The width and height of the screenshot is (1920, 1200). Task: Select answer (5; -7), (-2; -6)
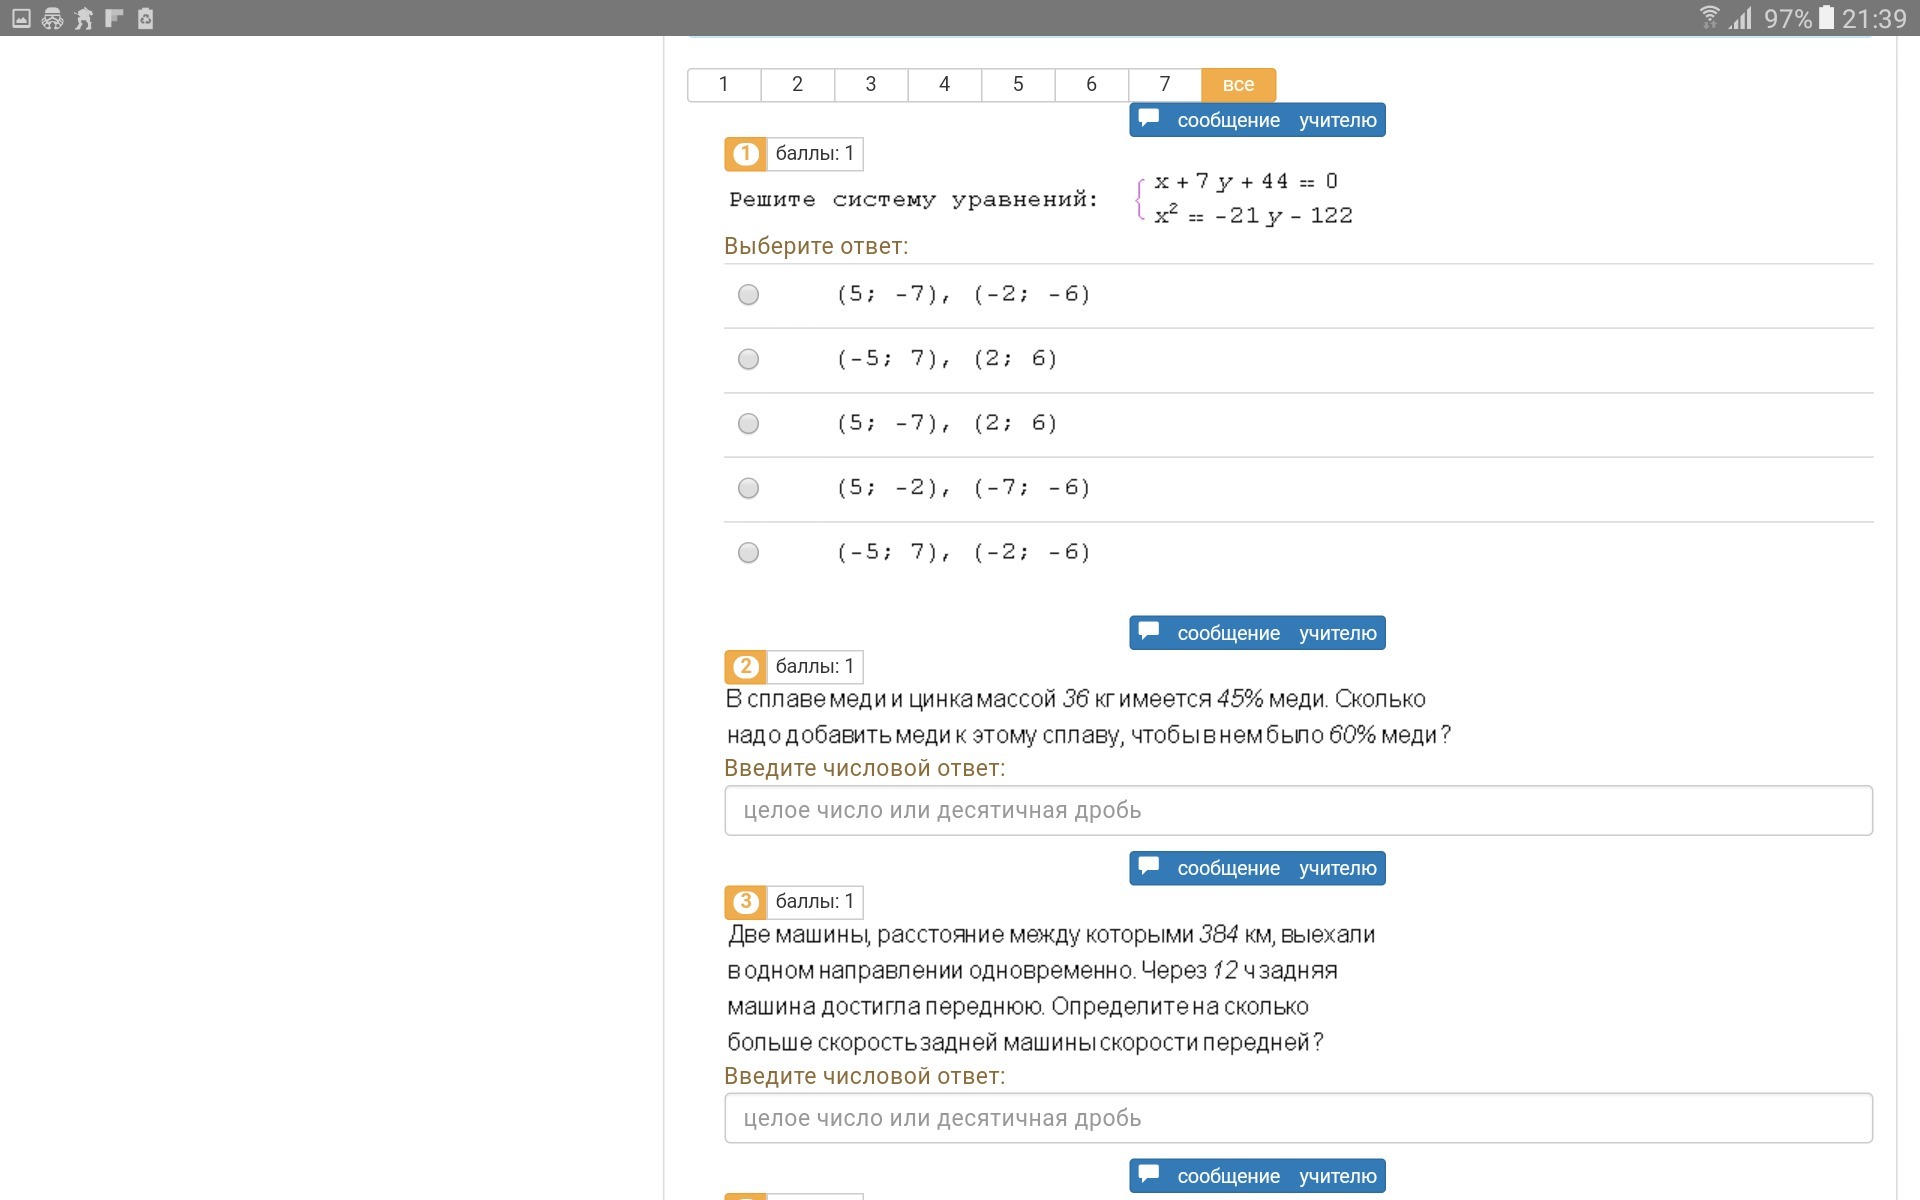pyautogui.click(x=748, y=295)
